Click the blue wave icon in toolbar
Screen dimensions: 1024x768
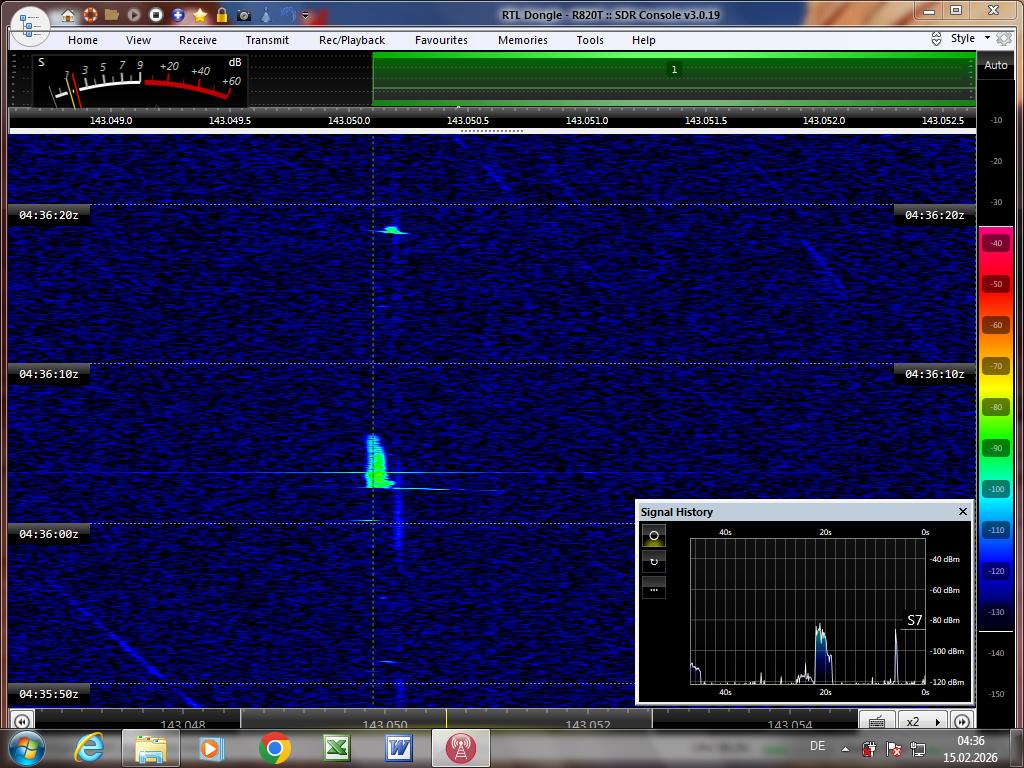pyautogui.click(x=288, y=14)
